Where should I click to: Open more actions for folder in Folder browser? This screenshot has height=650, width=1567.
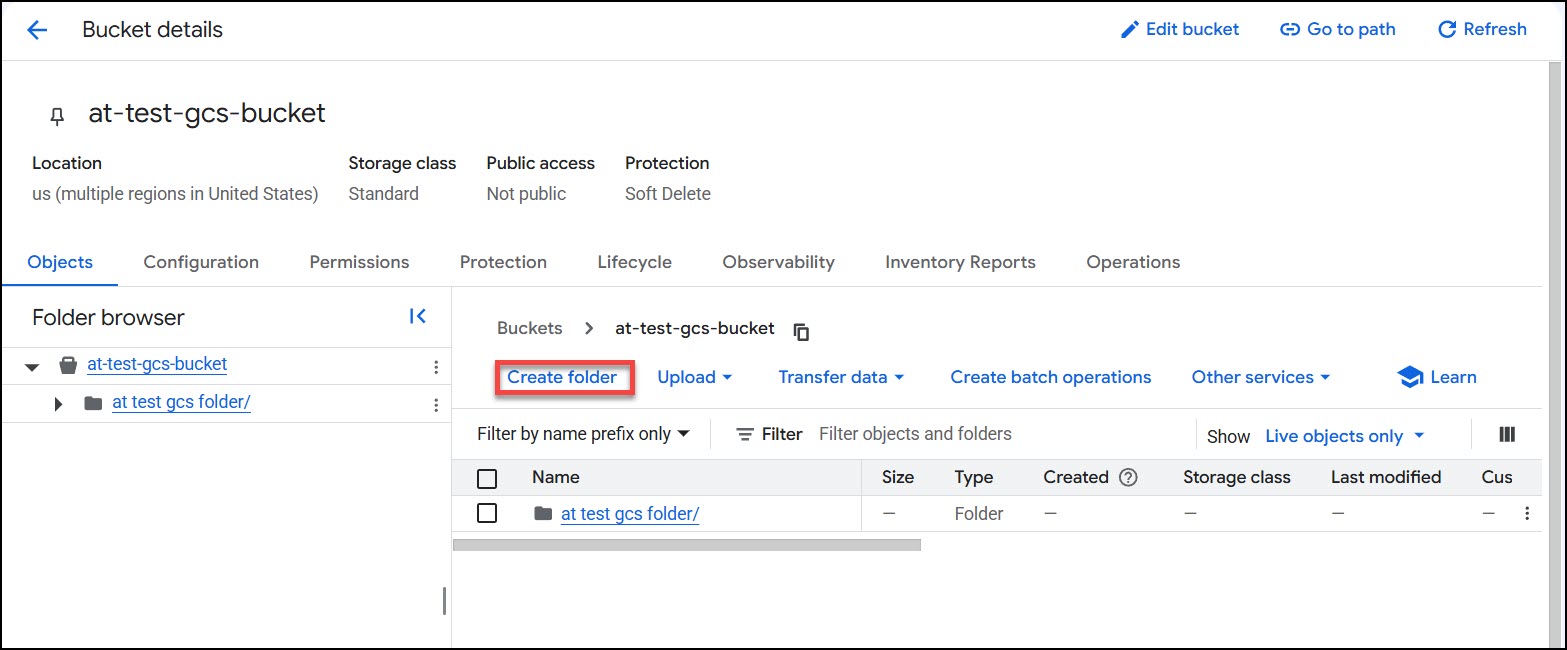pyautogui.click(x=436, y=405)
